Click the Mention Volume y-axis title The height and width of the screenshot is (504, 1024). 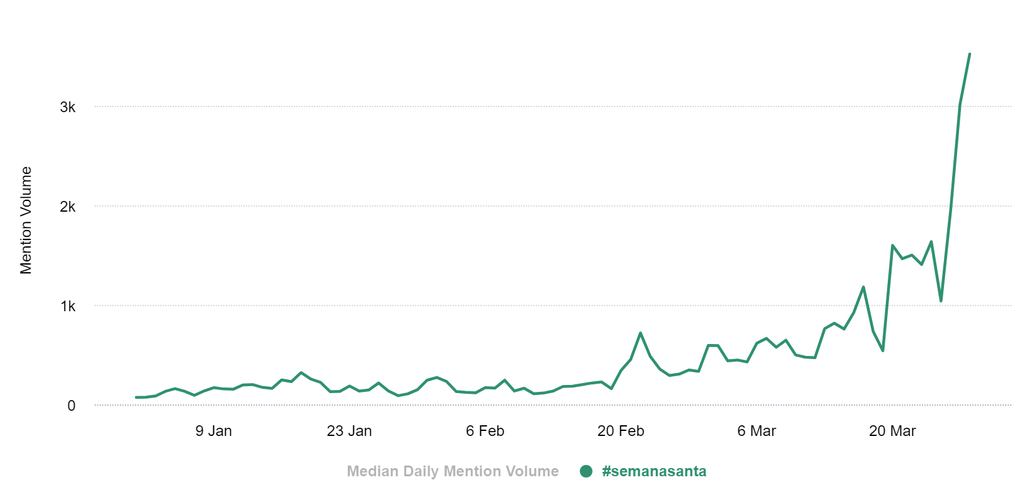tap(27, 220)
